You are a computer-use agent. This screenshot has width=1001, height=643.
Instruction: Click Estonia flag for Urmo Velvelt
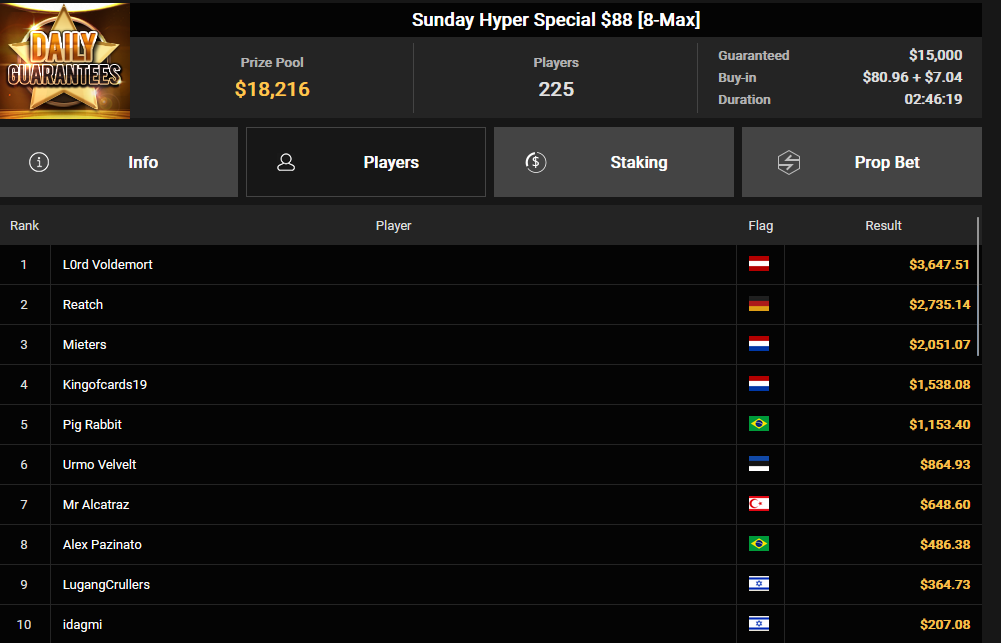tap(759, 464)
